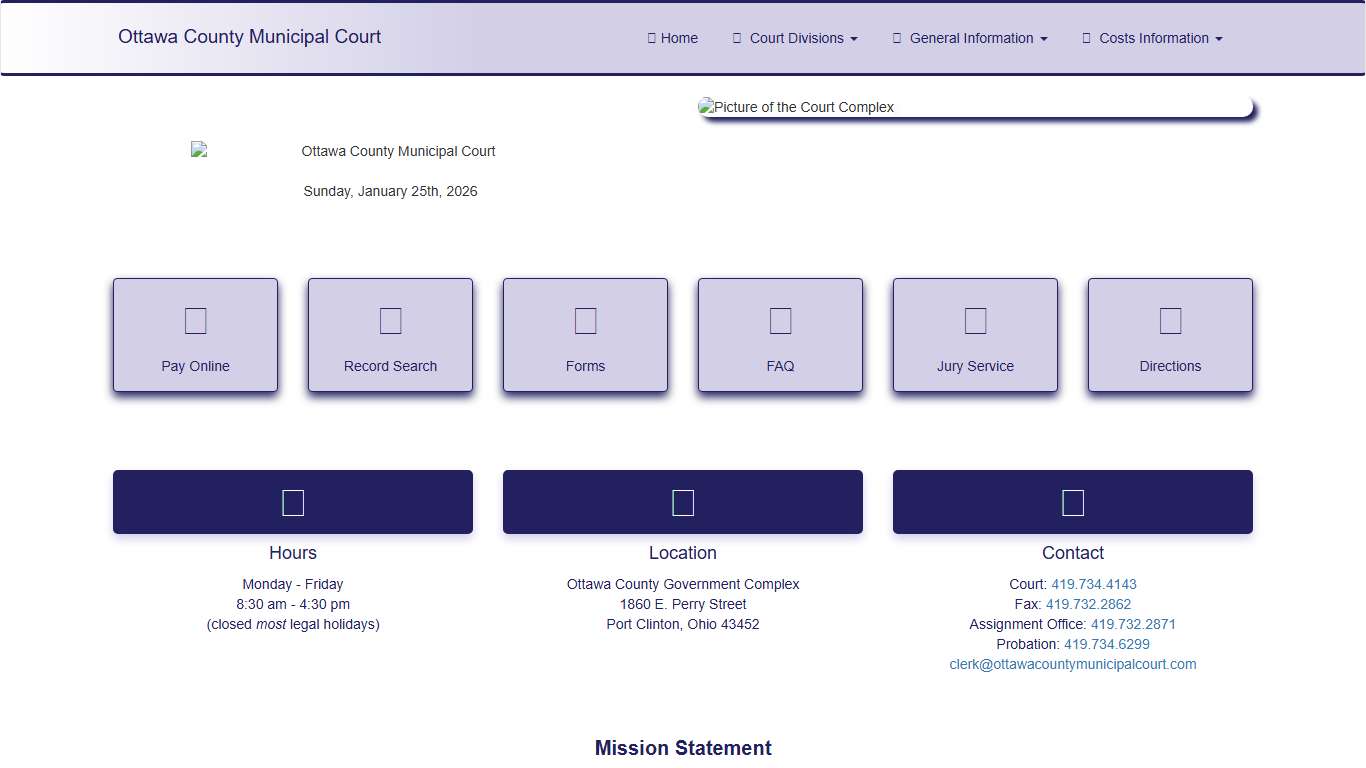Image resolution: width=1366 pixels, height=768 pixels.
Task: Open the FAQ tile
Action: tap(780, 335)
